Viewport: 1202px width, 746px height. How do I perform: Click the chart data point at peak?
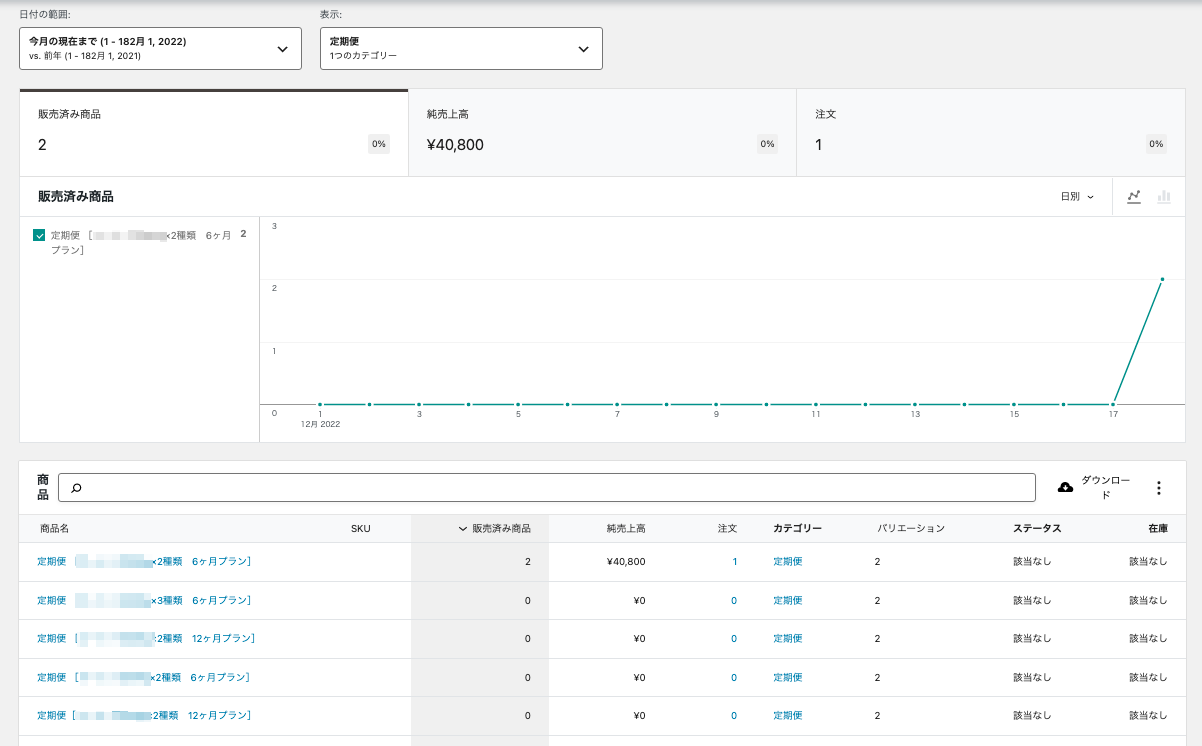(x=1162, y=280)
